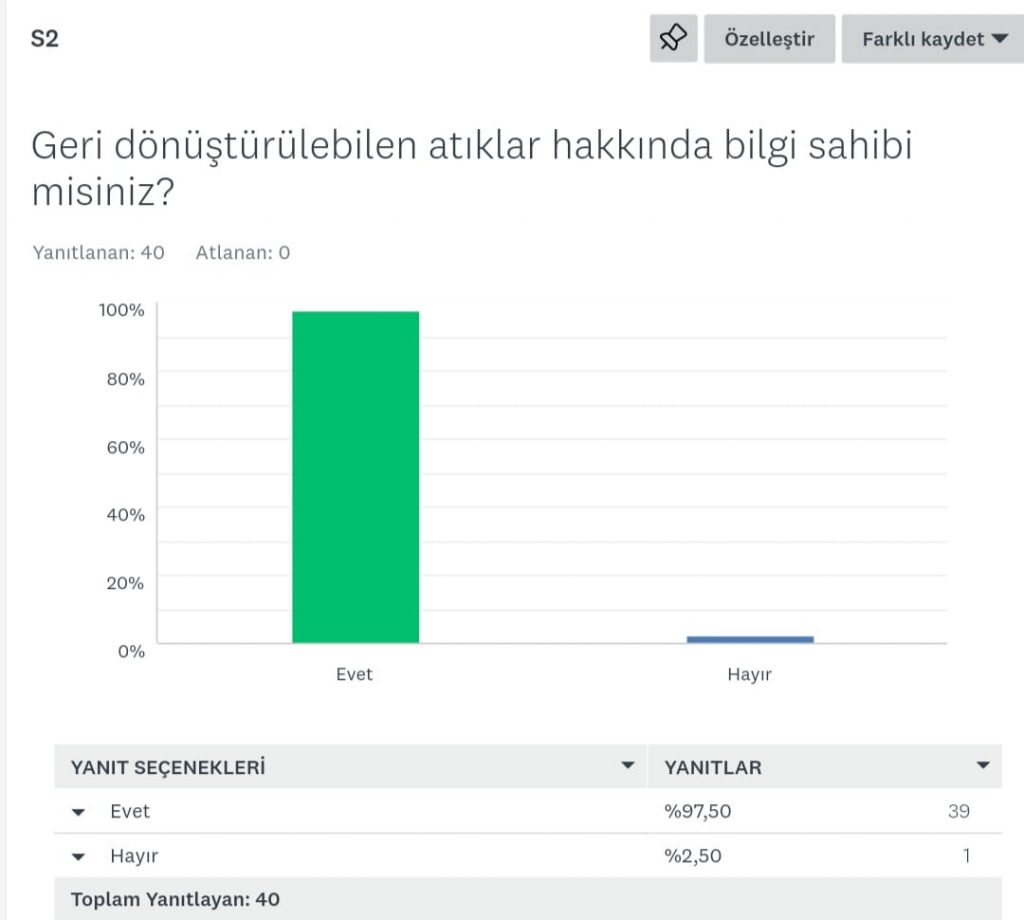The height and width of the screenshot is (920, 1024).
Task: Open the YANITLAR column sort dropdown
Action: coord(985,766)
